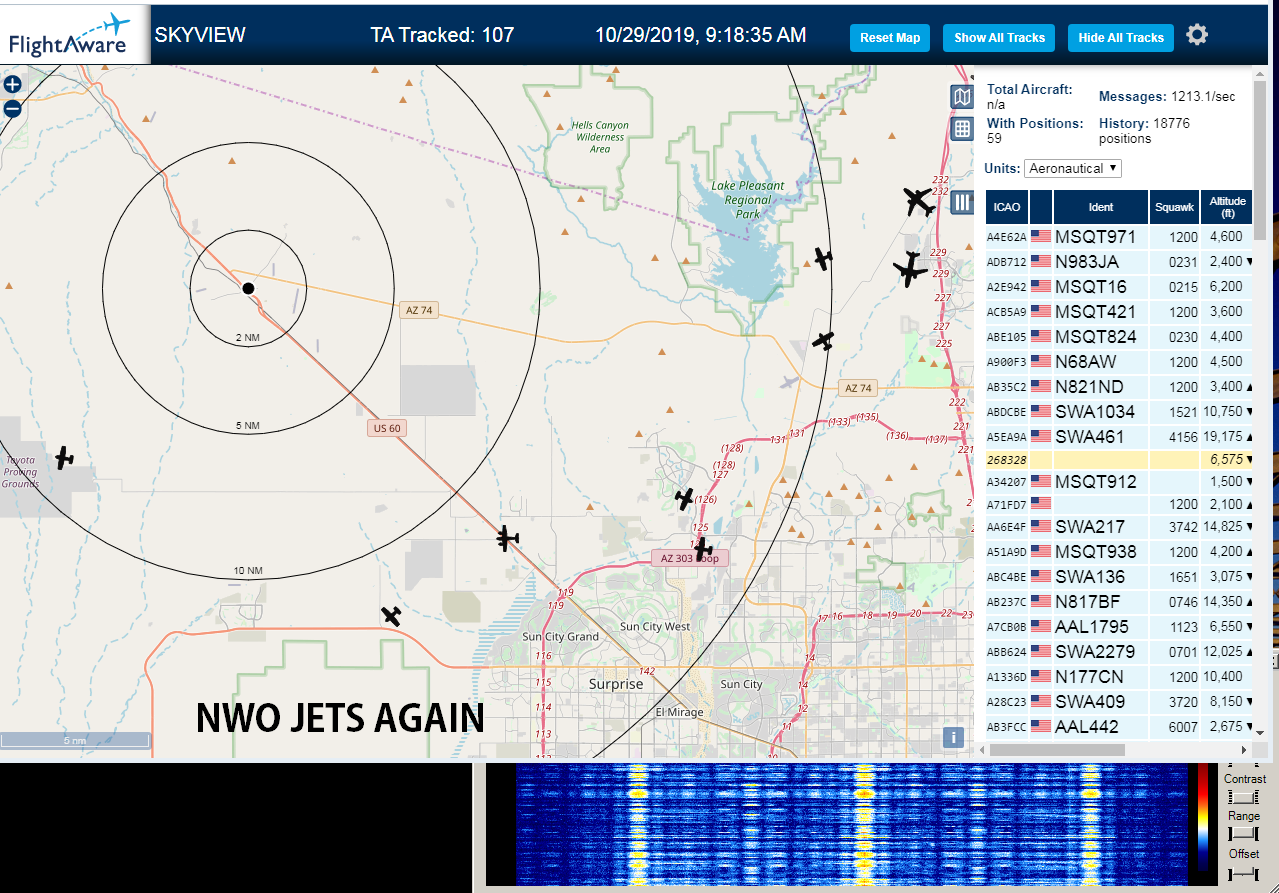This screenshot has height=893, width=1279.
Task: Select the AAL1795 aircraft row
Action: pyautogui.click(x=1120, y=627)
